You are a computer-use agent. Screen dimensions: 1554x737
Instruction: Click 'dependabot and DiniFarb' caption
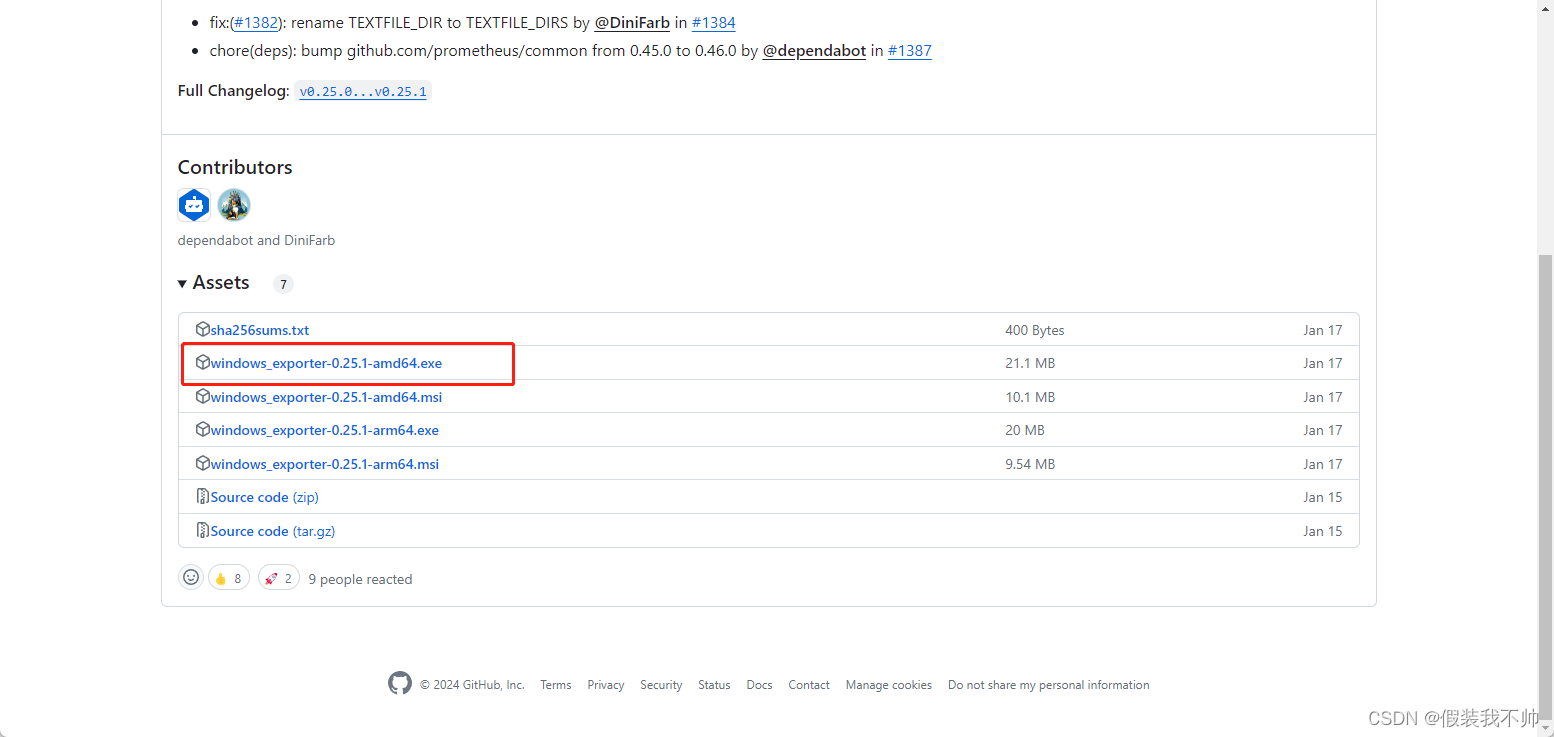(x=256, y=240)
